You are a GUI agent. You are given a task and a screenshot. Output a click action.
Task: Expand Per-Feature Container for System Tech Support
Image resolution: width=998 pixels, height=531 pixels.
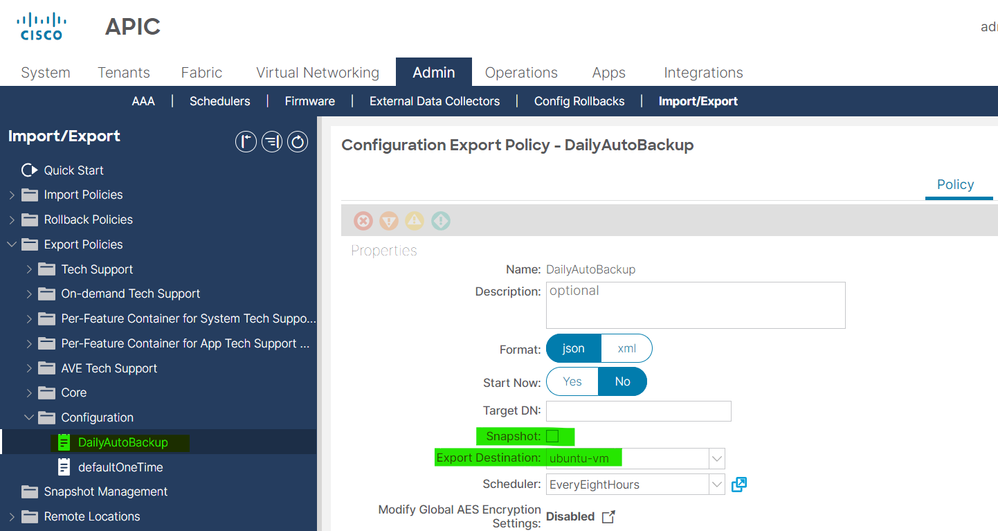click(29, 318)
